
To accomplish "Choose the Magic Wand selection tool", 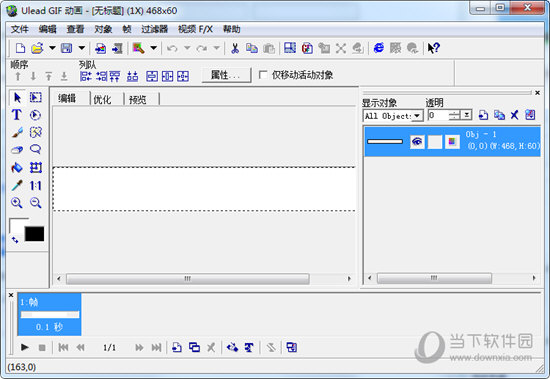I will (35, 132).
